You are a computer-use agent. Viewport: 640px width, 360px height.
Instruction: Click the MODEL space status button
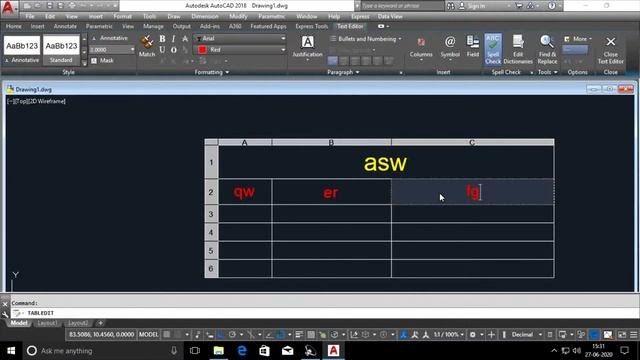pyautogui.click(x=148, y=335)
